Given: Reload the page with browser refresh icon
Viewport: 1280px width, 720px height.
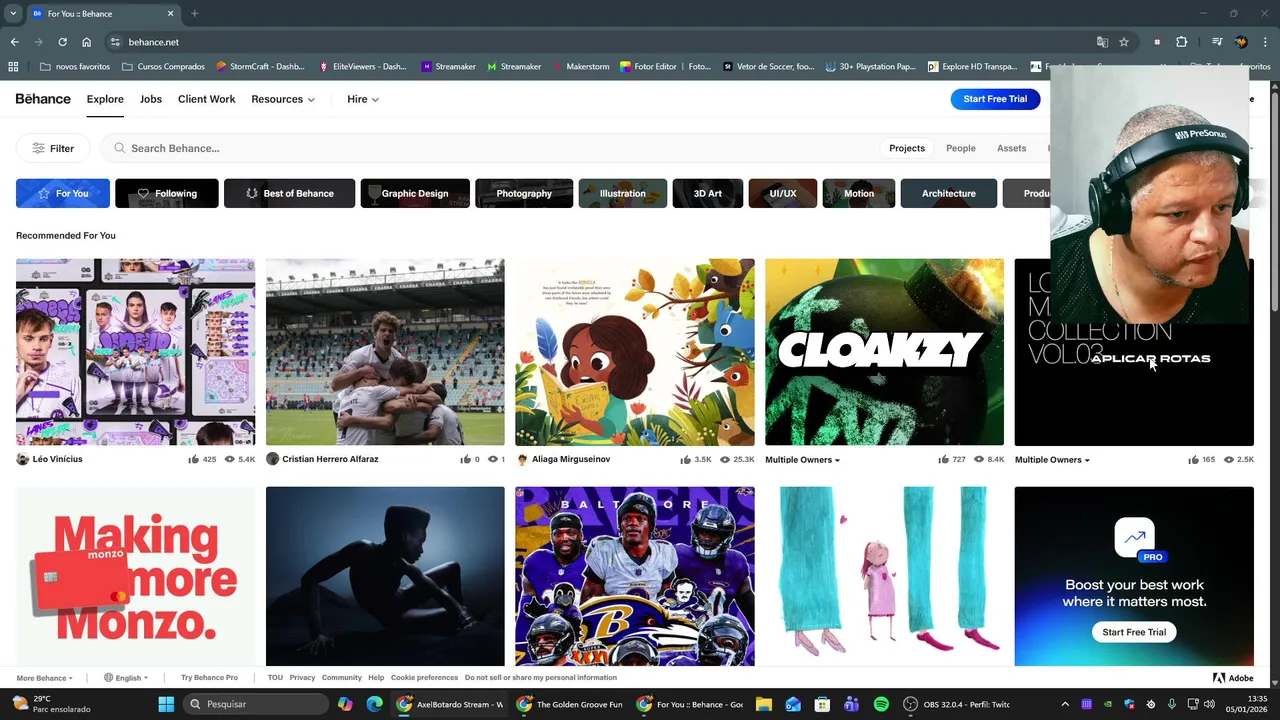Looking at the screenshot, I should point(62,42).
